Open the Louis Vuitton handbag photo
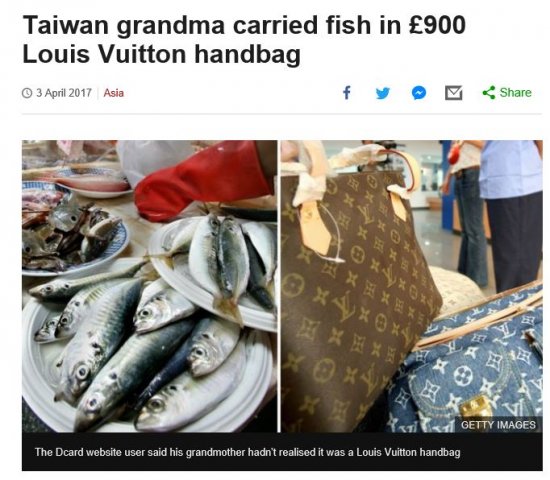Image resolution: width=550 pixels, height=480 pixels. coord(412,286)
